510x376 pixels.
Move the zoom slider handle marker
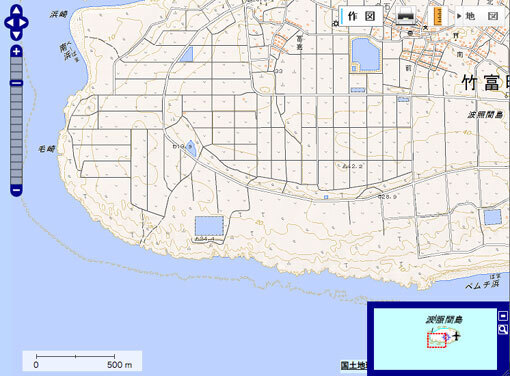16,83
